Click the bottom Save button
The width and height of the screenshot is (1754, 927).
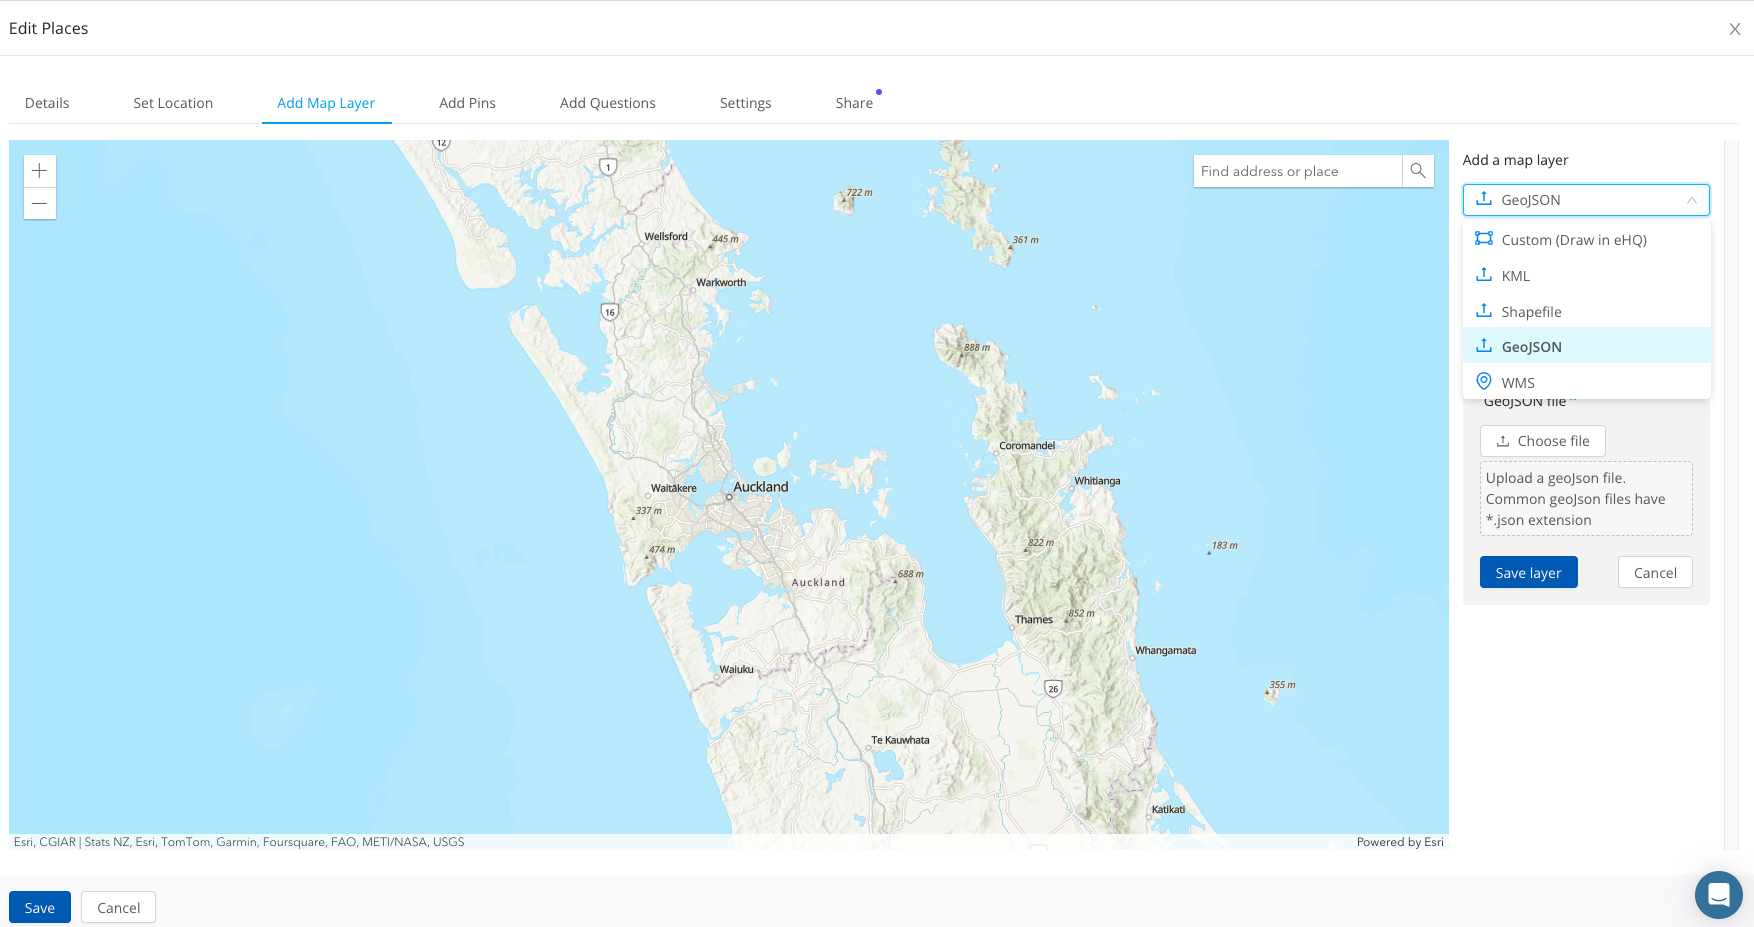coord(40,908)
